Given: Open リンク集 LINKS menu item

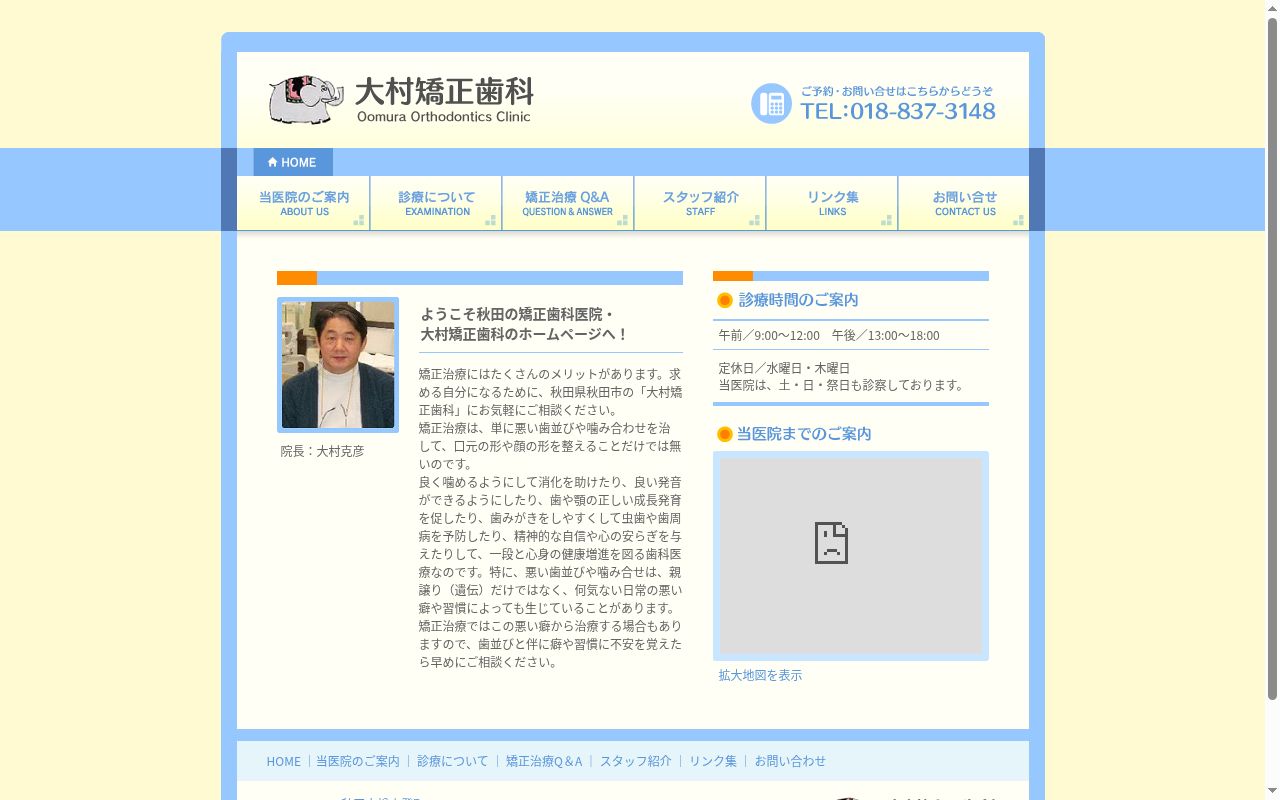Looking at the screenshot, I should click(832, 203).
